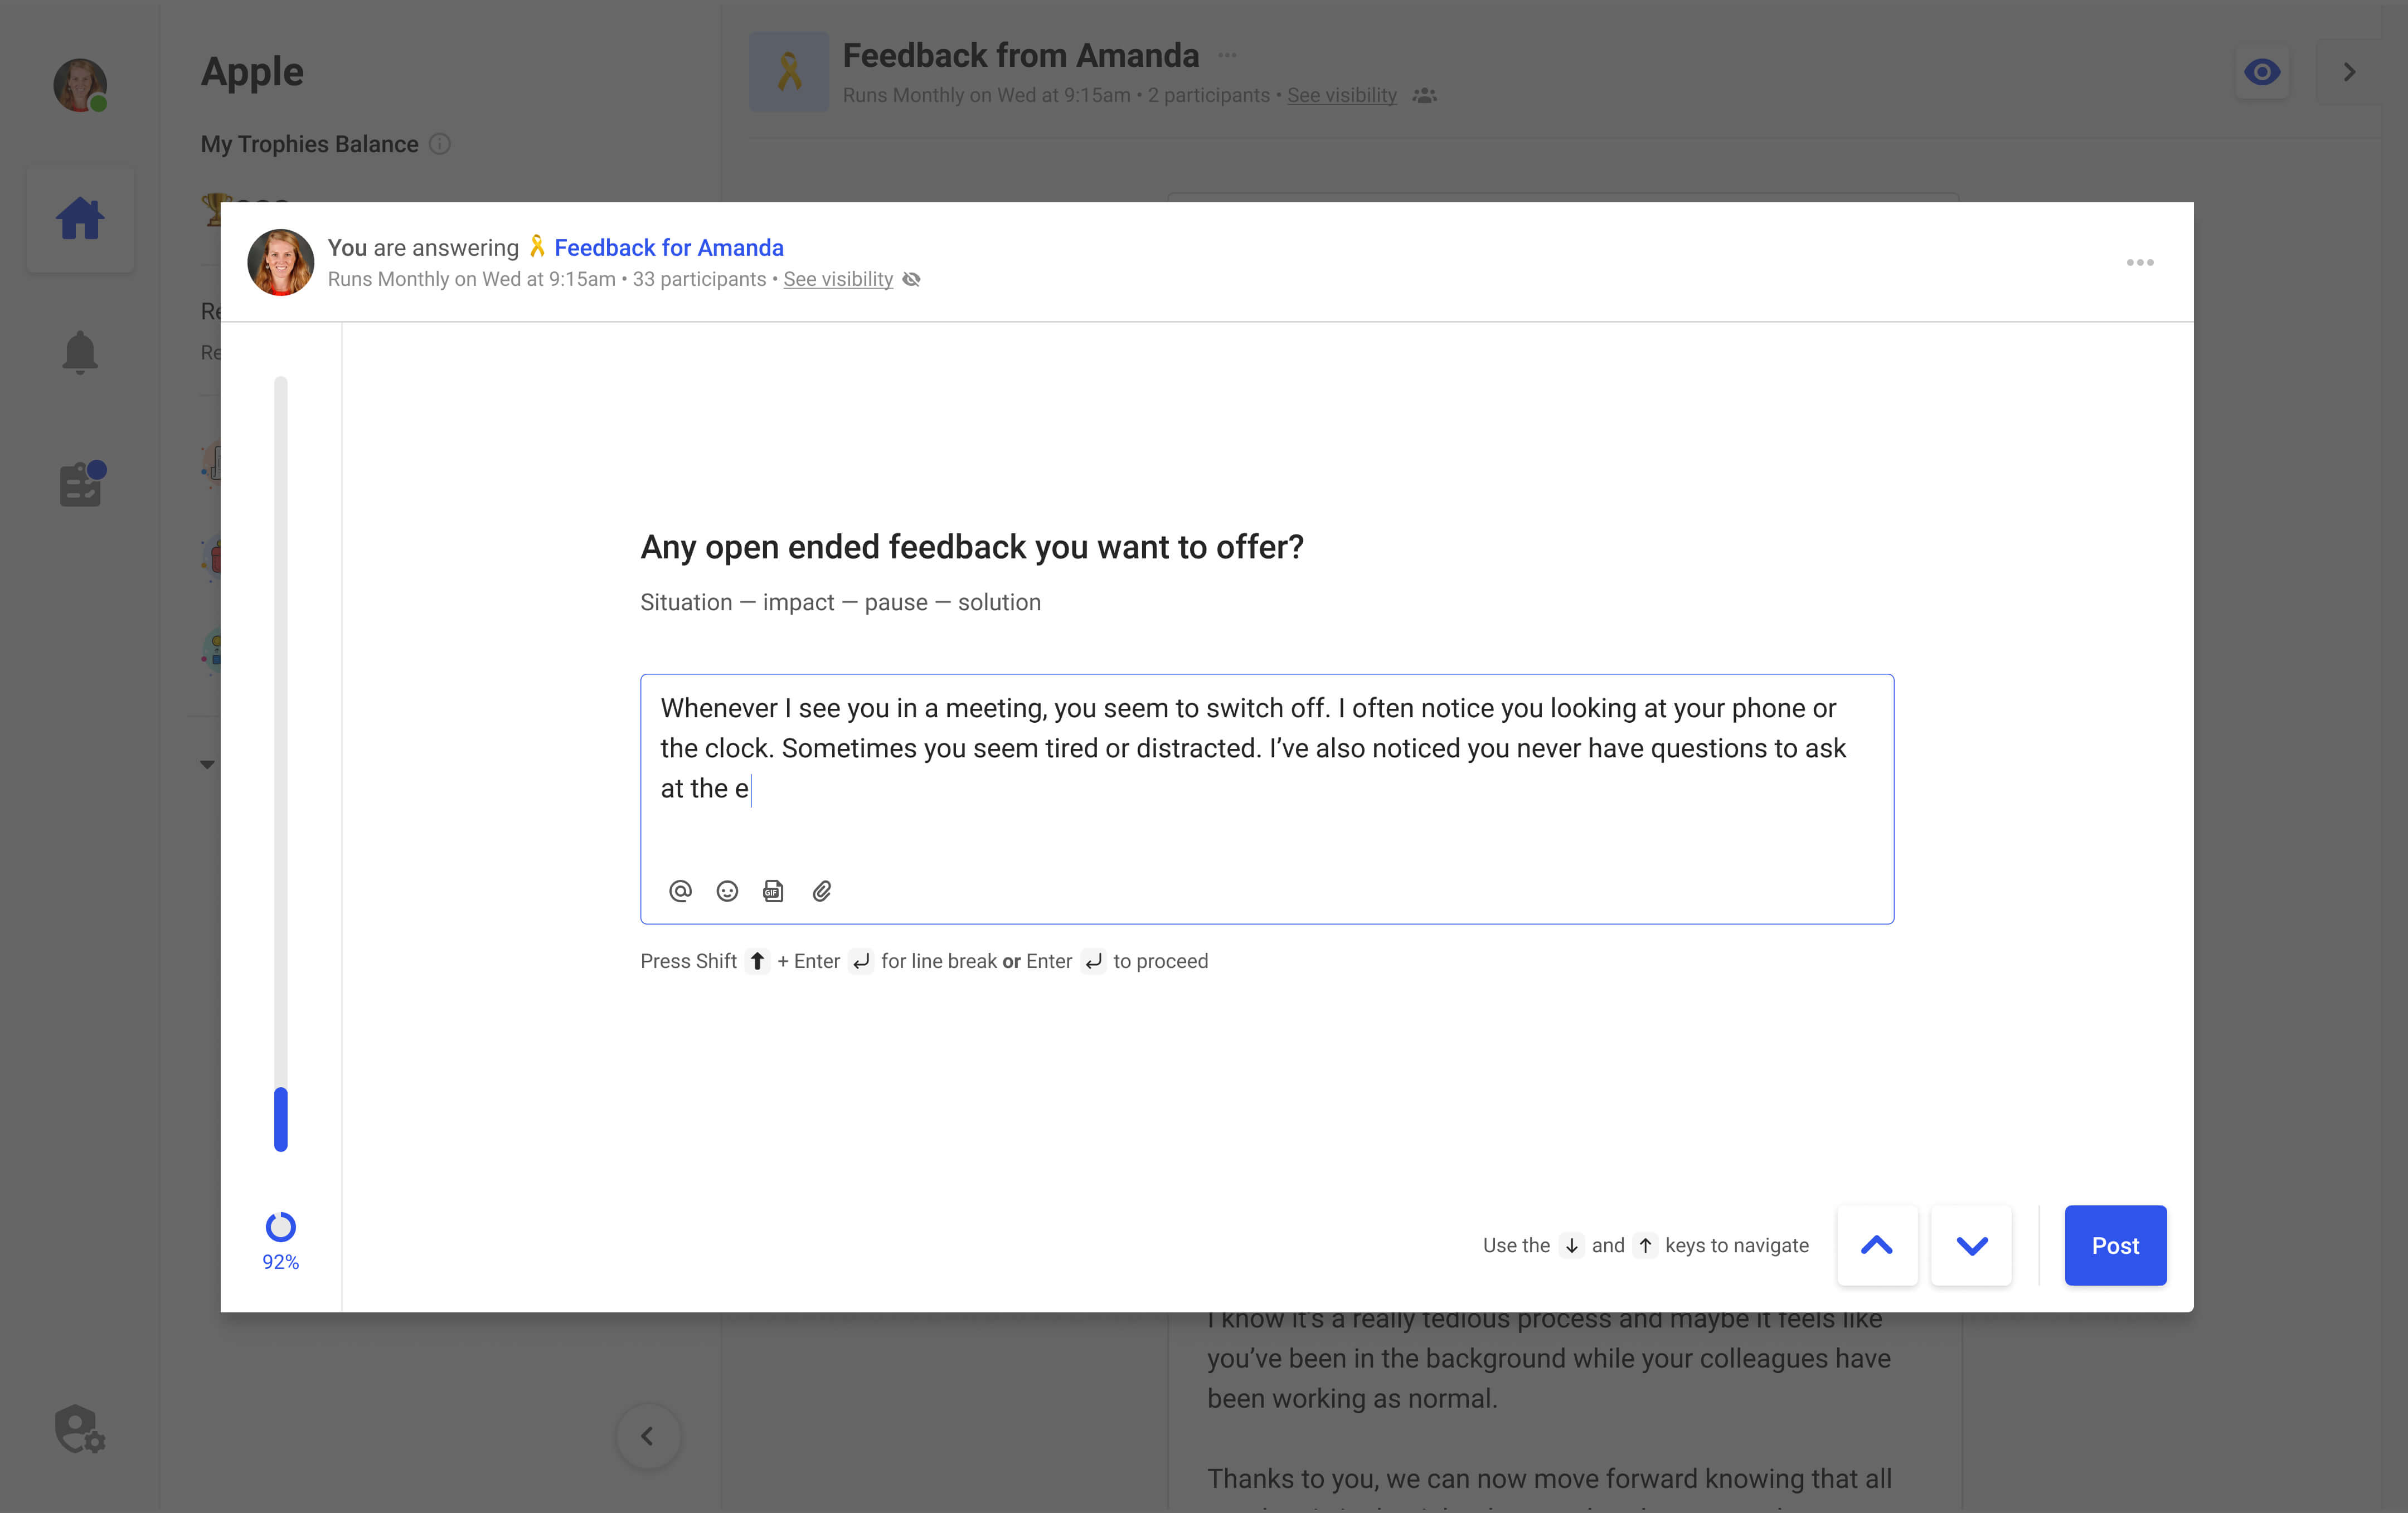Open the Feedback for Amanda link
Viewport: 2408px width, 1513px height.
[x=668, y=247]
